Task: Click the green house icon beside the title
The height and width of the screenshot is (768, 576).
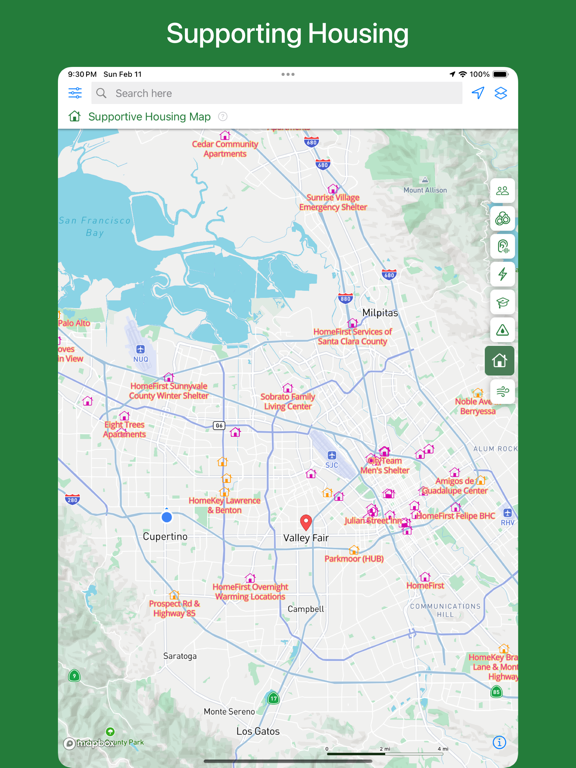Action: [x=74, y=117]
